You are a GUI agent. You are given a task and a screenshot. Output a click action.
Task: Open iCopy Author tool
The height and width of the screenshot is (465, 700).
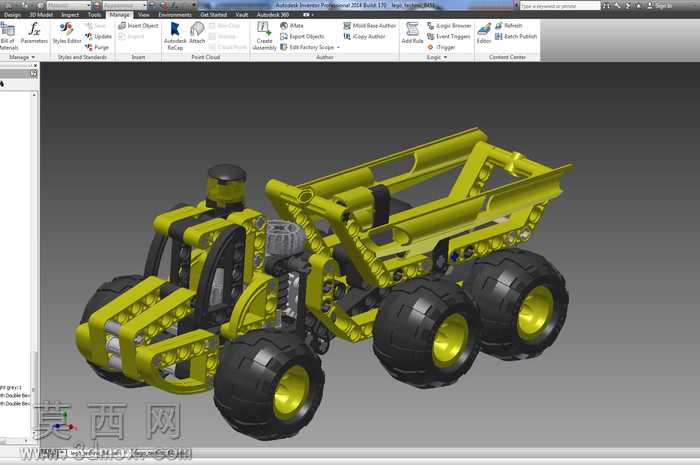[x=364, y=37]
